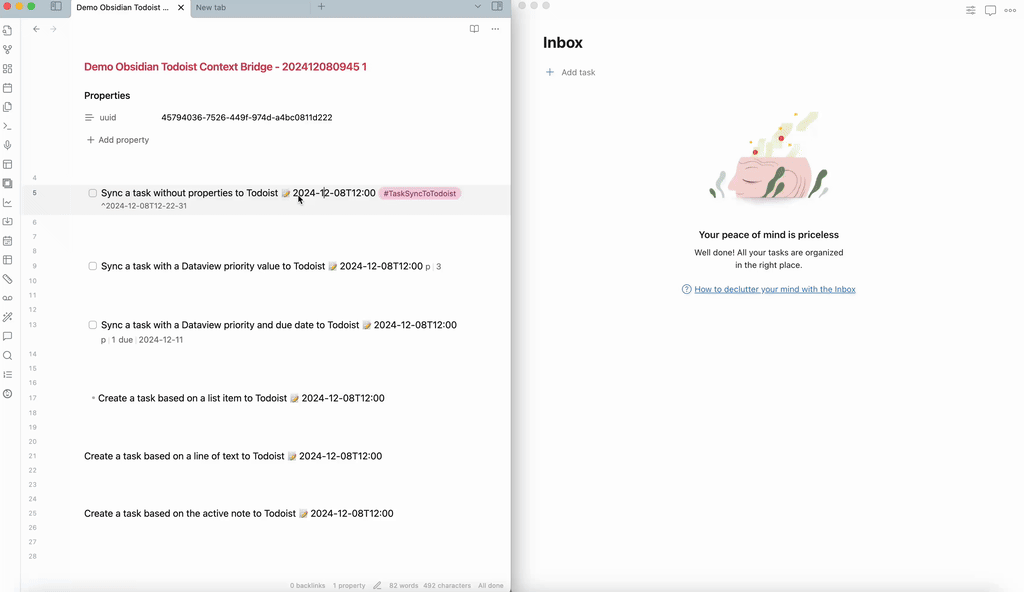Screen dimensions: 1024x592
Task: Click the table ribbon icon
Action: 8,260
